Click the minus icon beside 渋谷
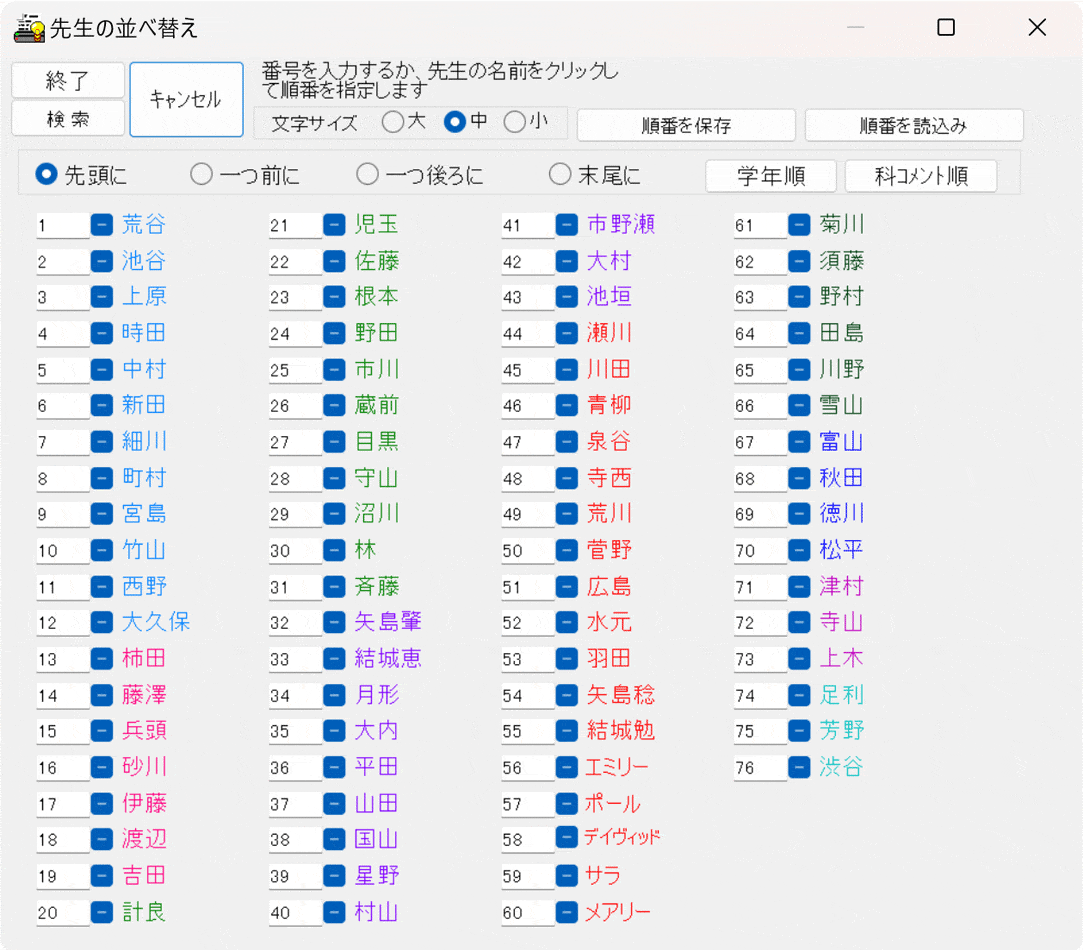The height and width of the screenshot is (950, 1083). pyautogui.click(x=797, y=767)
